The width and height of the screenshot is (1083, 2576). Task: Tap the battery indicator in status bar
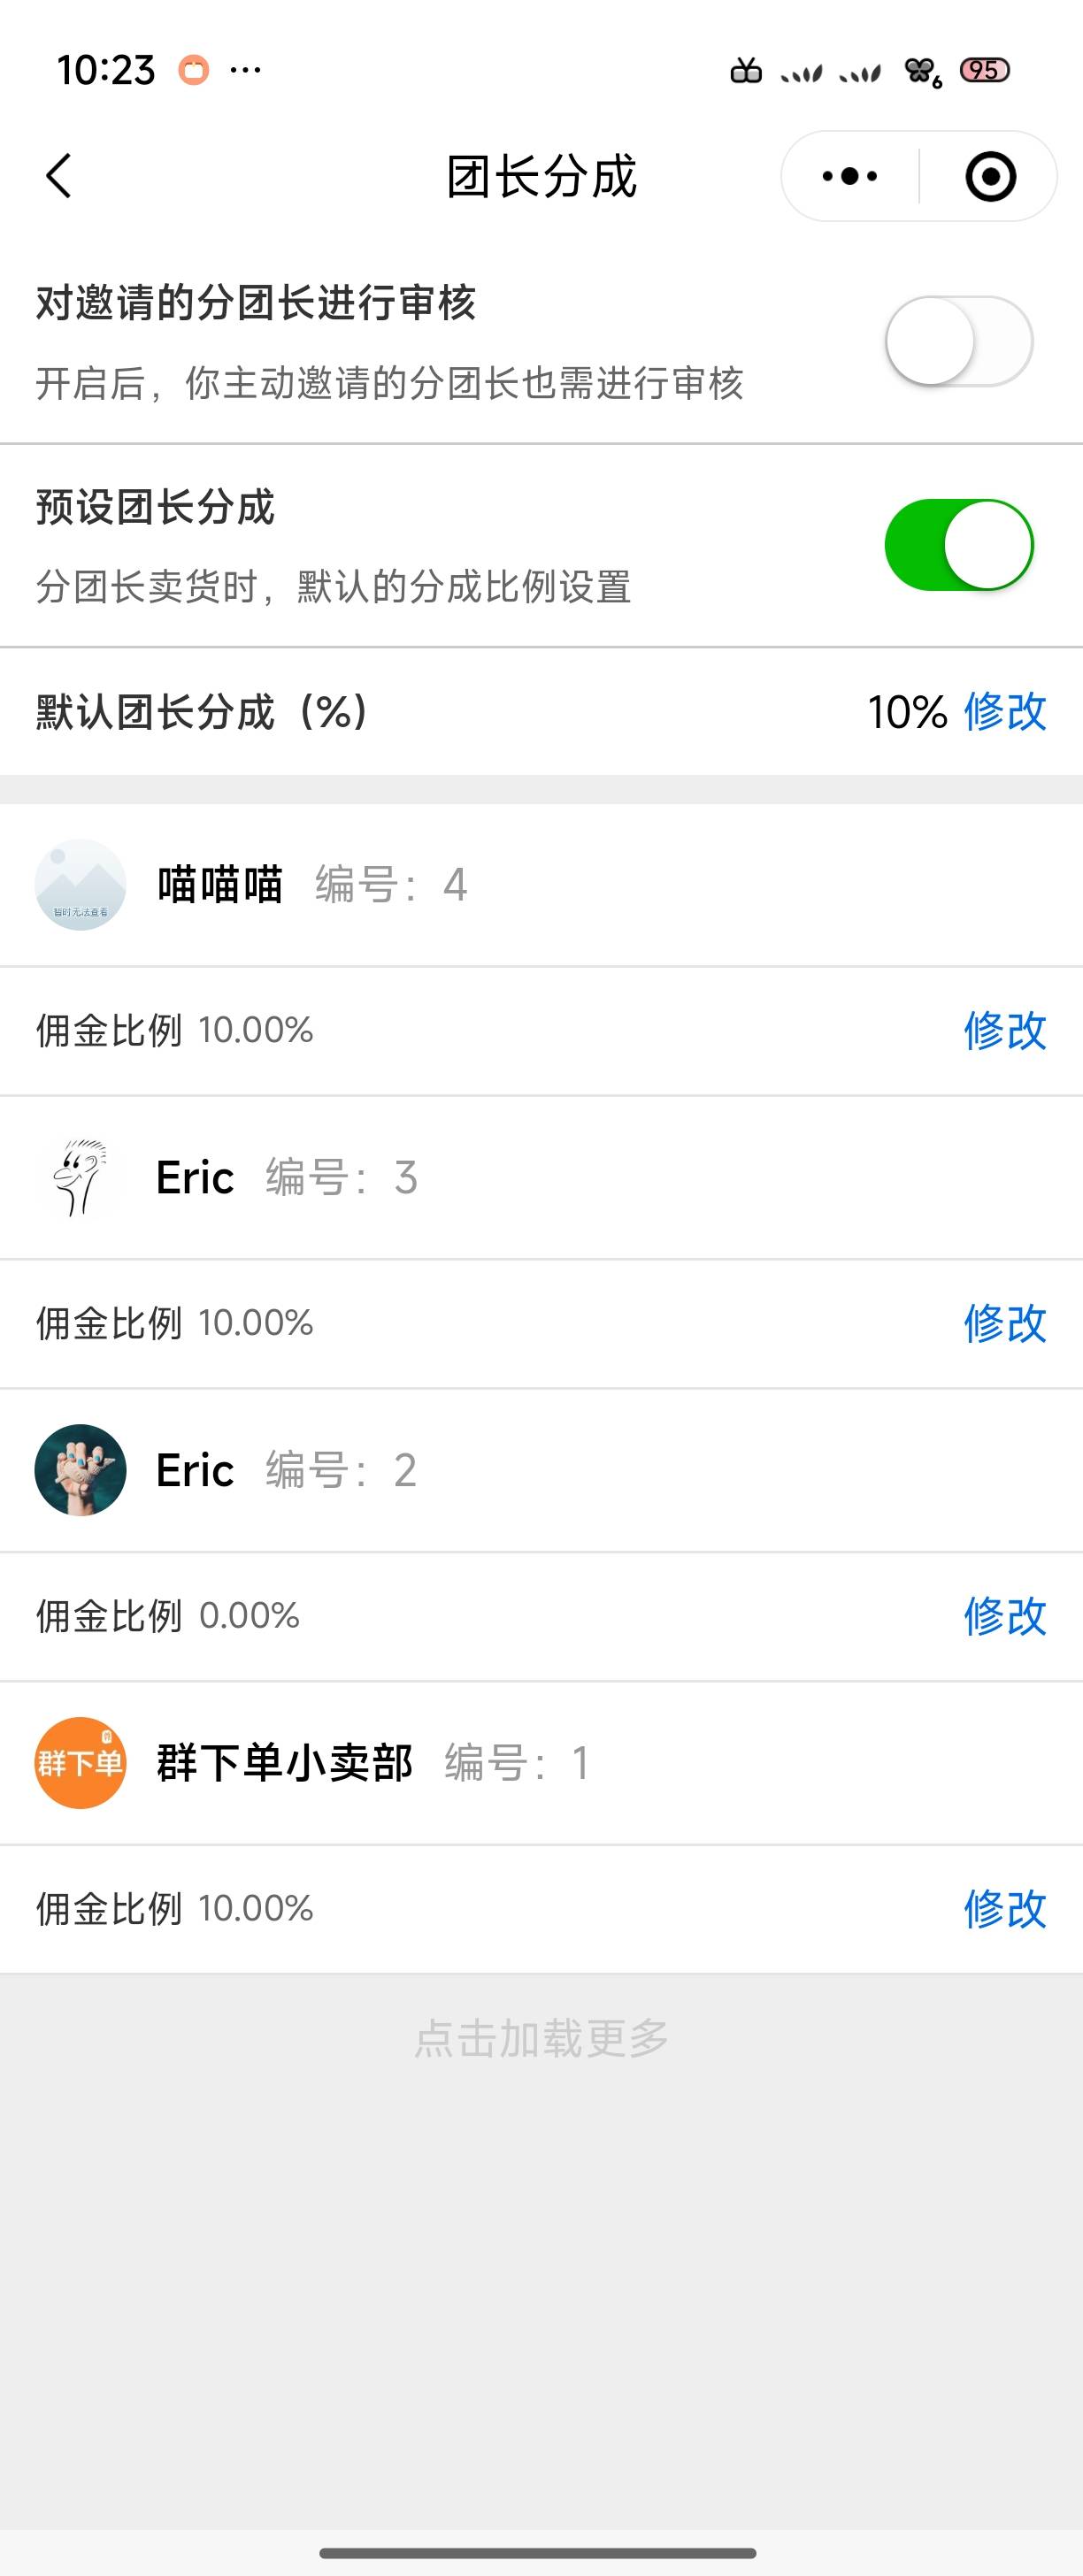tap(984, 70)
